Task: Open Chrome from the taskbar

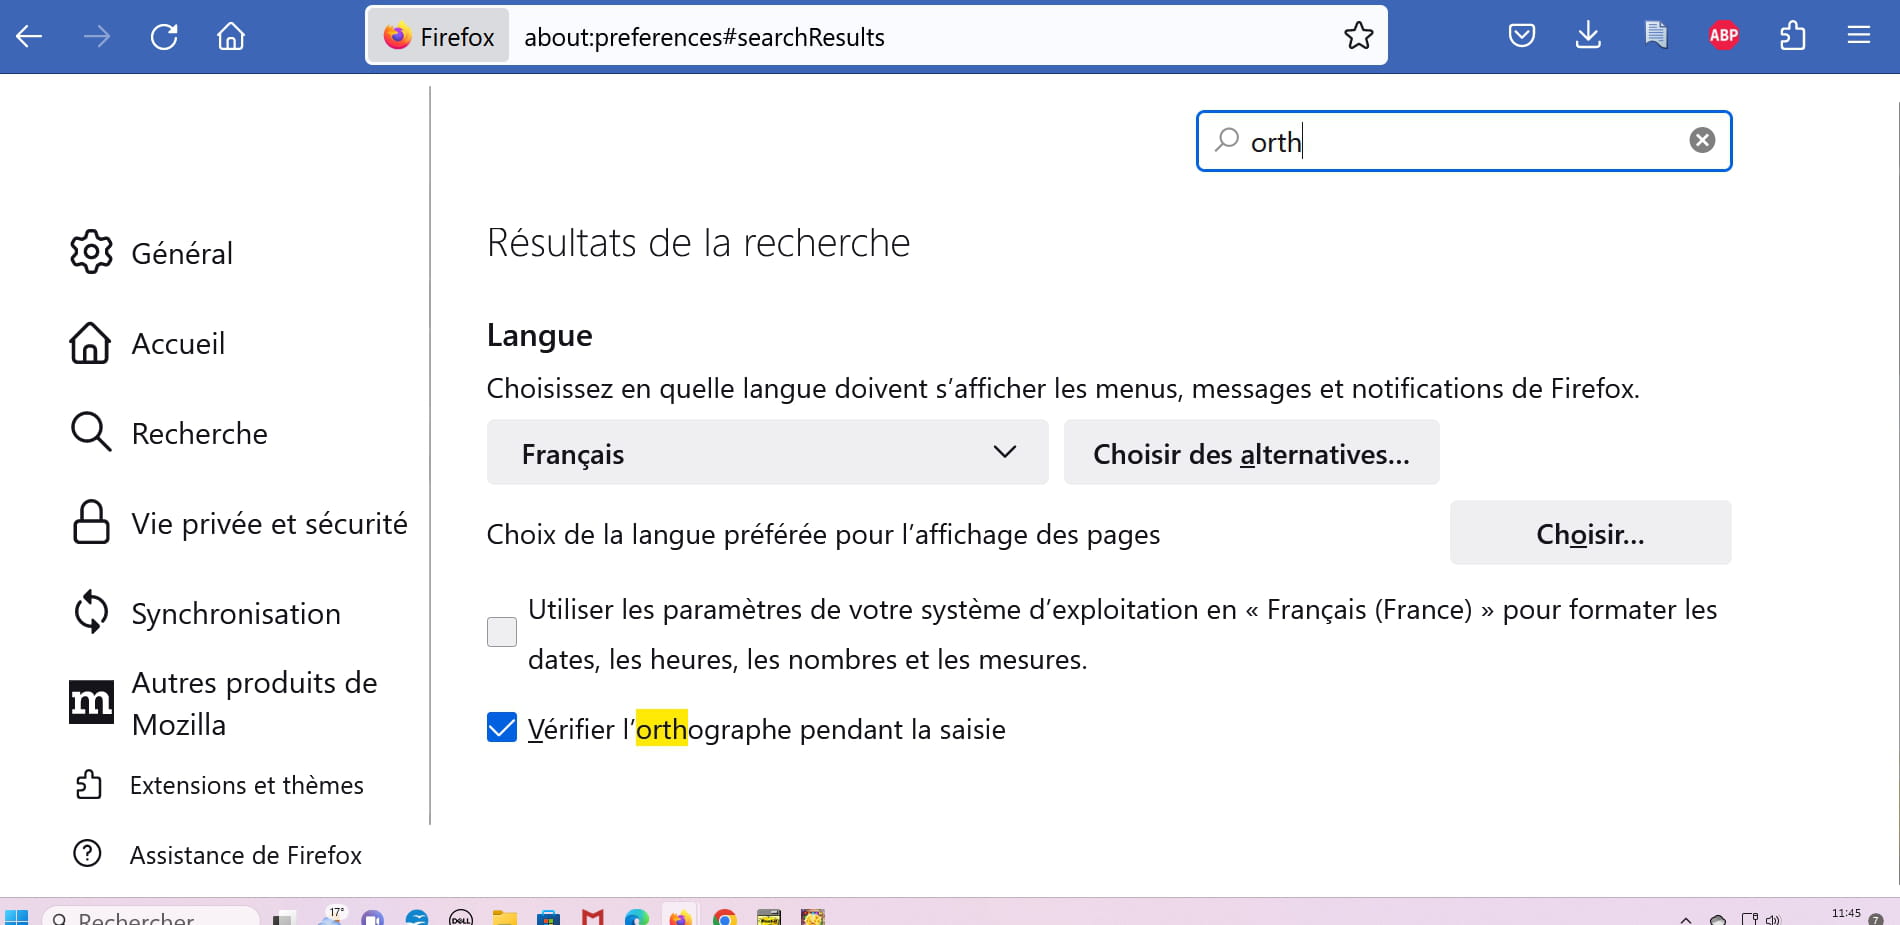Action: pos(725,917)
